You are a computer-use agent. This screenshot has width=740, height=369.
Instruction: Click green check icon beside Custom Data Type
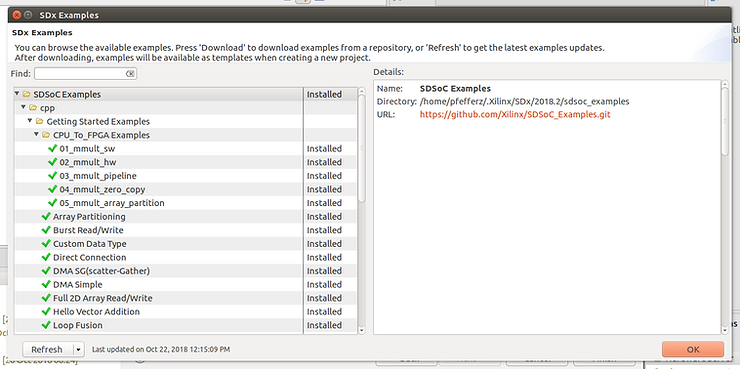(46, 244)
